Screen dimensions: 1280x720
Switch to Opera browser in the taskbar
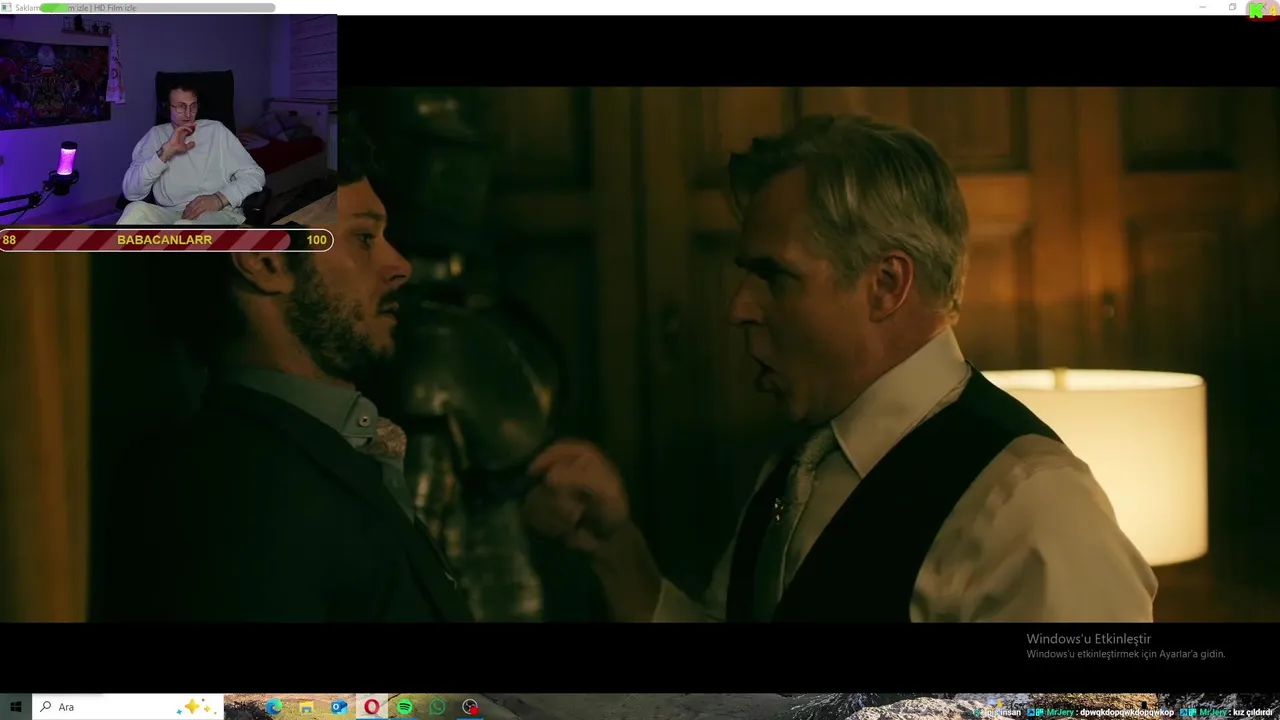click(372, 707)
